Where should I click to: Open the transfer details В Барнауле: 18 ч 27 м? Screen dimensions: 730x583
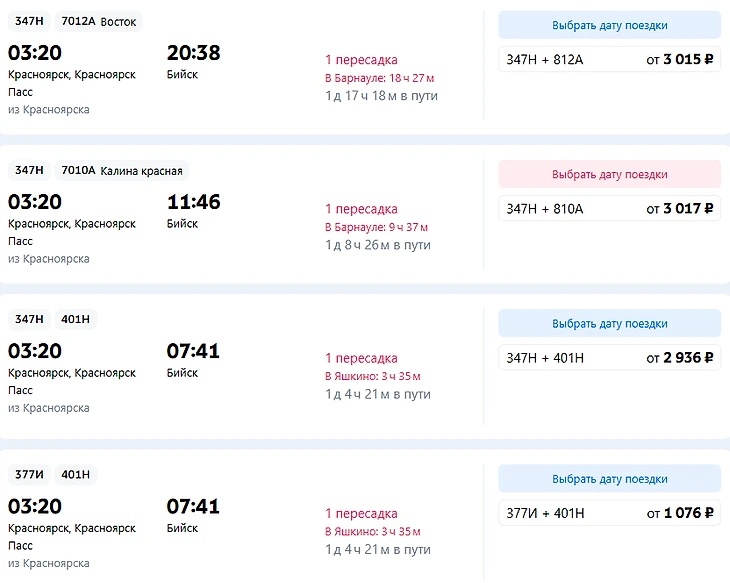[379, 78]
